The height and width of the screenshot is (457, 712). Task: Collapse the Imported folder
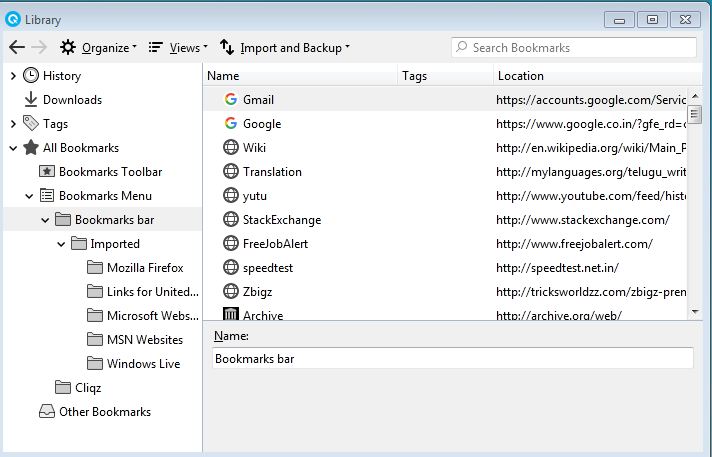(x=61, y=244)
